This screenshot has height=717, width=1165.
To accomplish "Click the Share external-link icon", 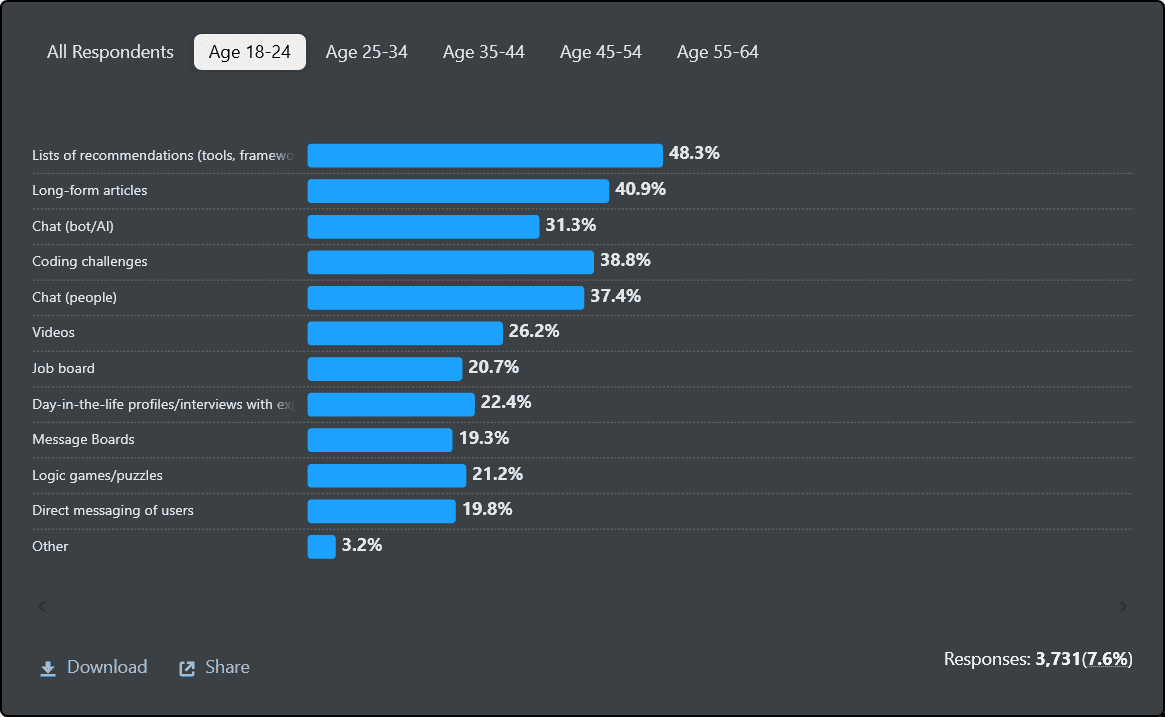I will pyautogui.click(x=187, y=668).
